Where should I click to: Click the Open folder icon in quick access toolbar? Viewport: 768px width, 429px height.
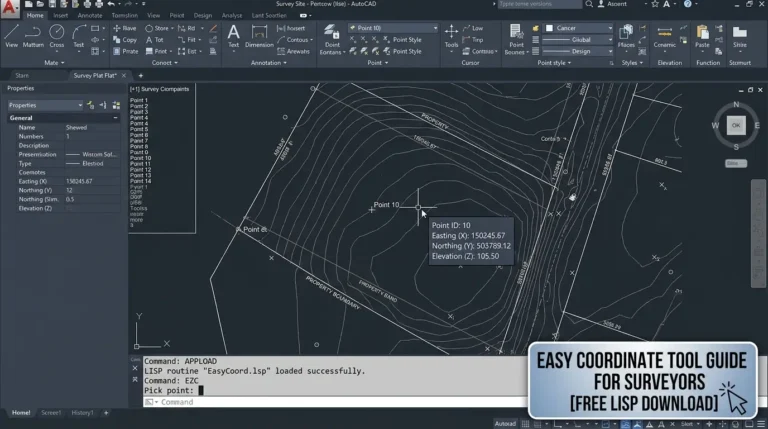tap(40, 4)
